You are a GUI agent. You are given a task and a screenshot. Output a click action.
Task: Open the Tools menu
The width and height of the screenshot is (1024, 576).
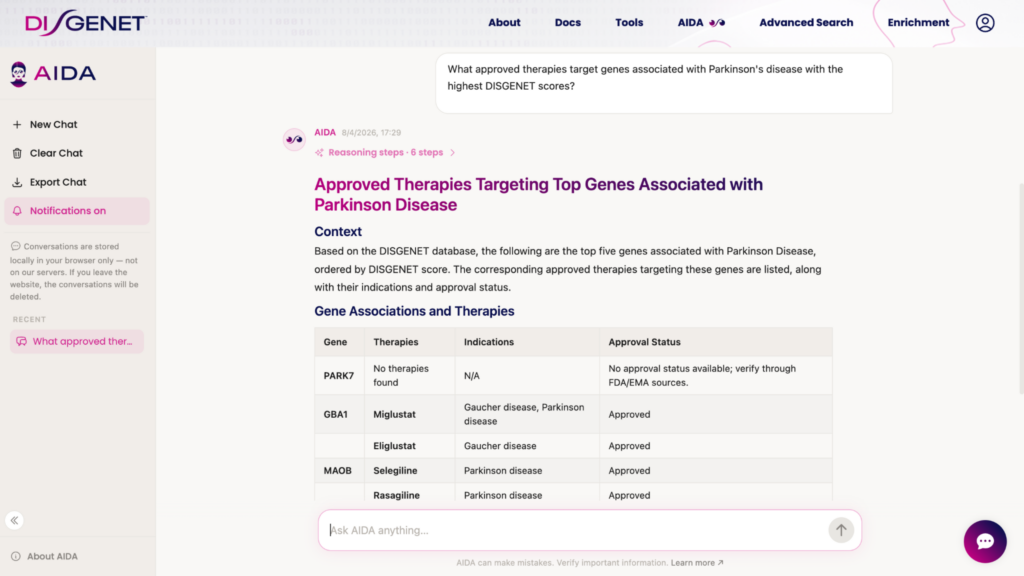[629, 22]
